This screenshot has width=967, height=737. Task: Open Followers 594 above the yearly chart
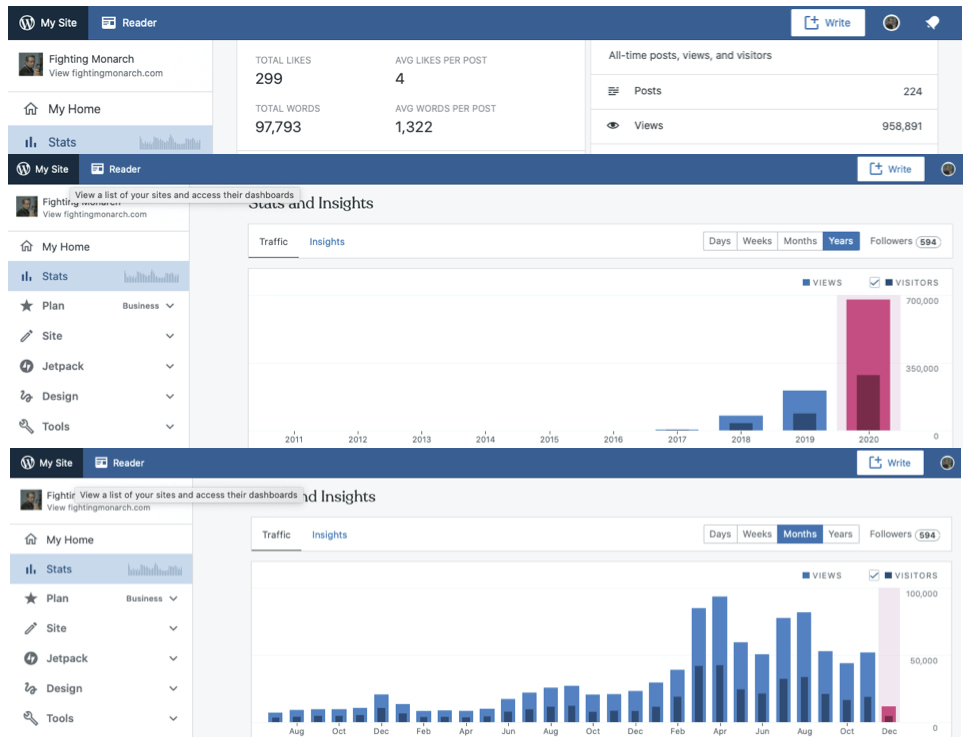click(904, 241)
